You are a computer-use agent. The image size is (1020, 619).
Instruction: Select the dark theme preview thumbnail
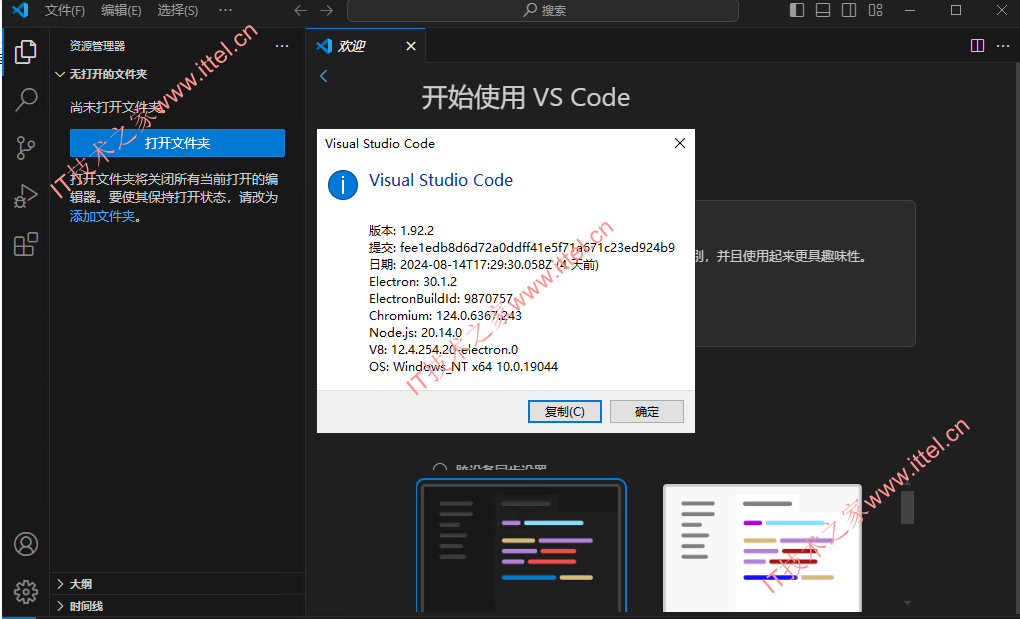(x=521, y=546)
